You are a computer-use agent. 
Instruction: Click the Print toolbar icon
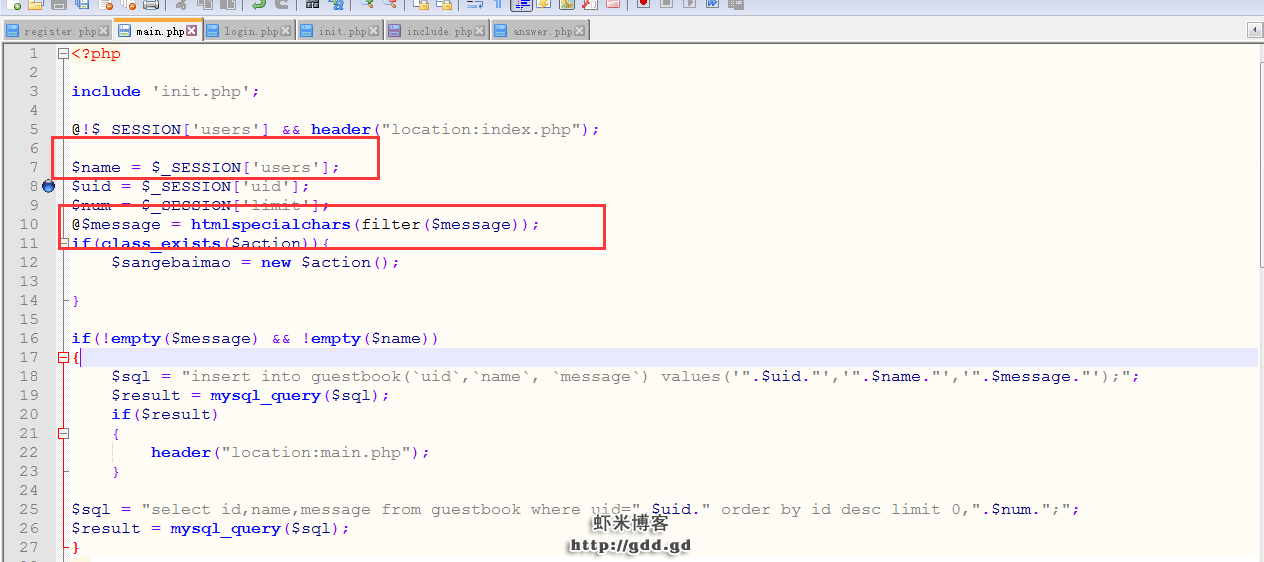(x=151, y=4)
